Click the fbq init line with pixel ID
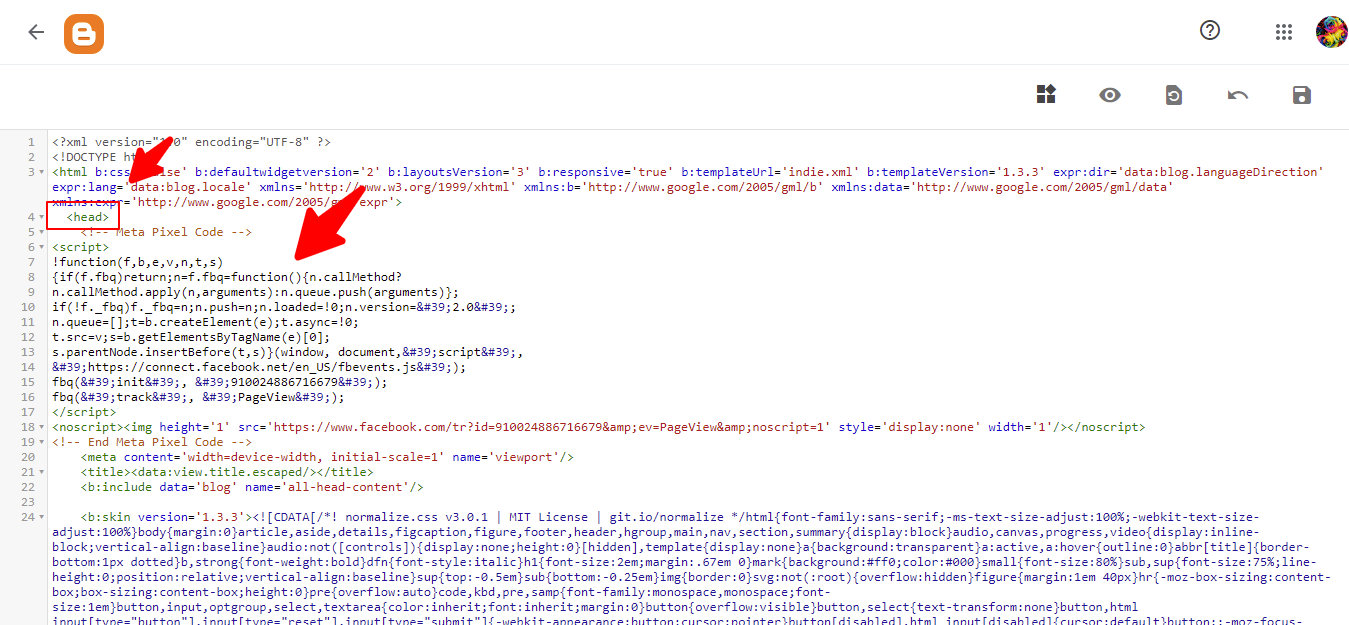This screenshot has height=625, width=1349. click(219, 382)
